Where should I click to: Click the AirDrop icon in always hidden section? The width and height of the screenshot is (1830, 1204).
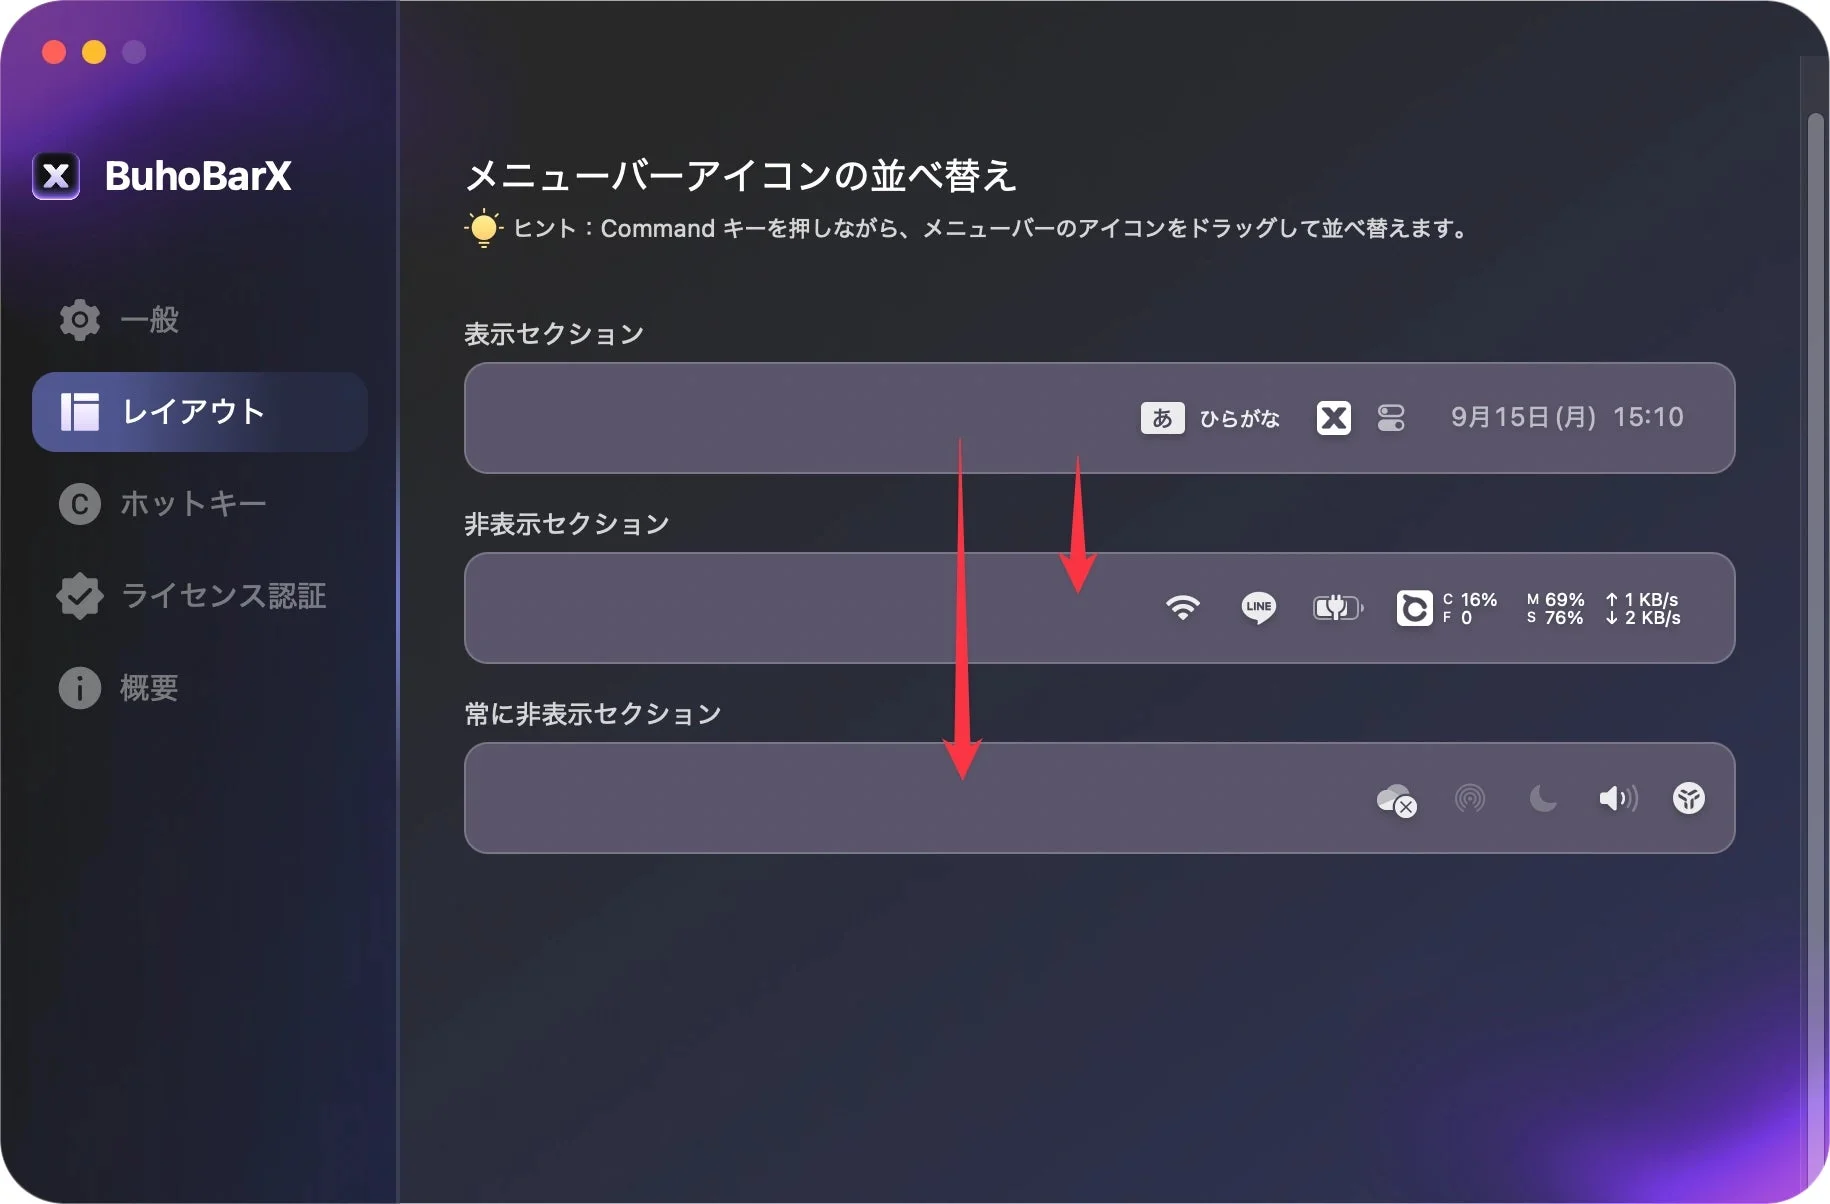point(1469,799)
